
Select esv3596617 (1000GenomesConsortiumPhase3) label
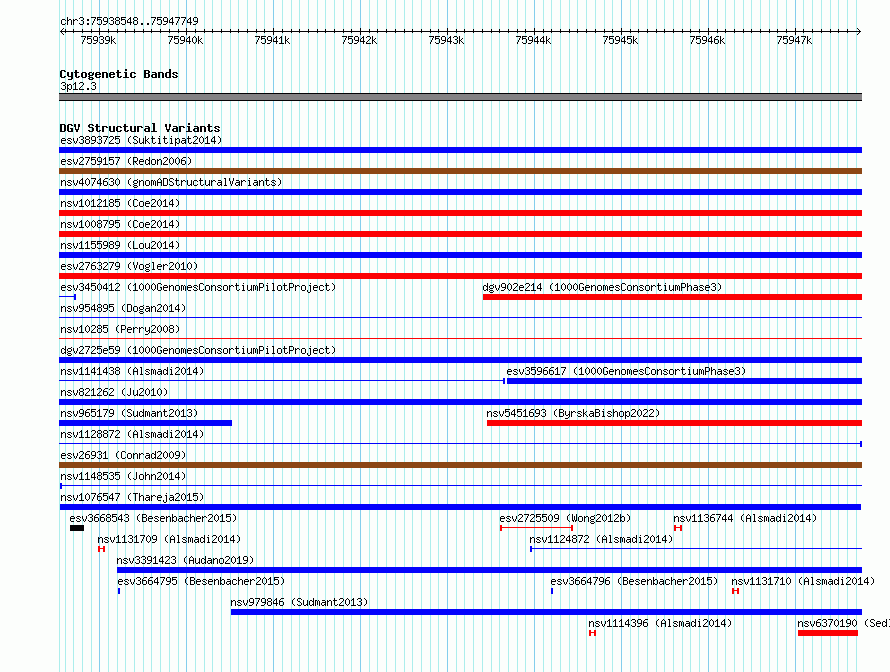click(x=626, y=371)
